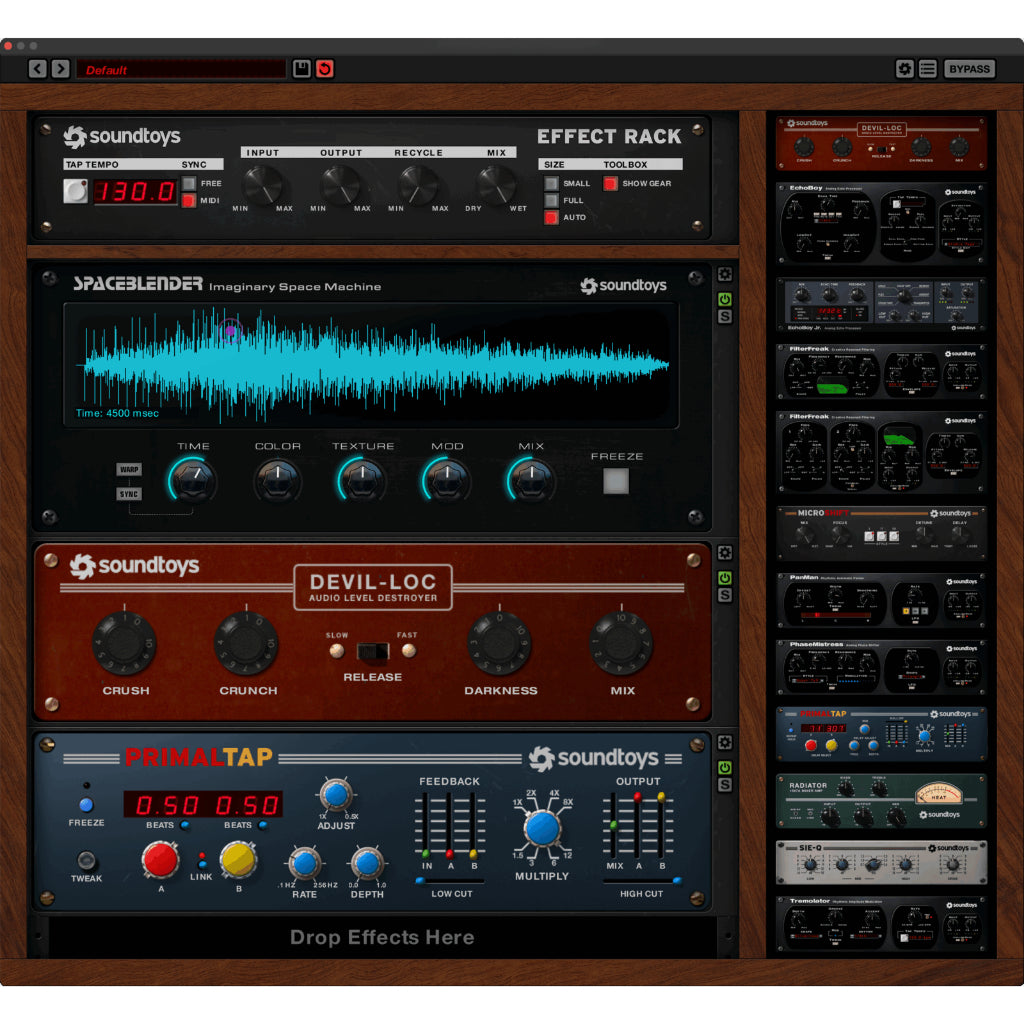Click the MIX knob on SpaceBlender
Viewport: 1024px width, 1024px height.
(x=530, y=481)
